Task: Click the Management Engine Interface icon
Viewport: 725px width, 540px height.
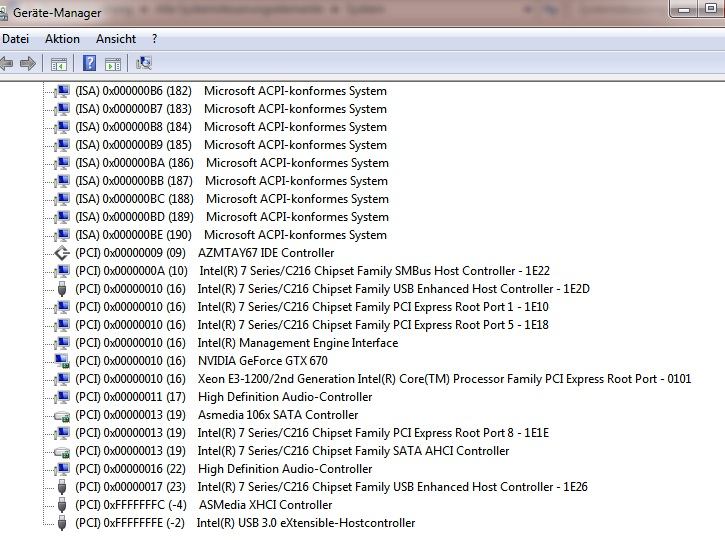Action: pyautogui.click(x=61, y=343)
